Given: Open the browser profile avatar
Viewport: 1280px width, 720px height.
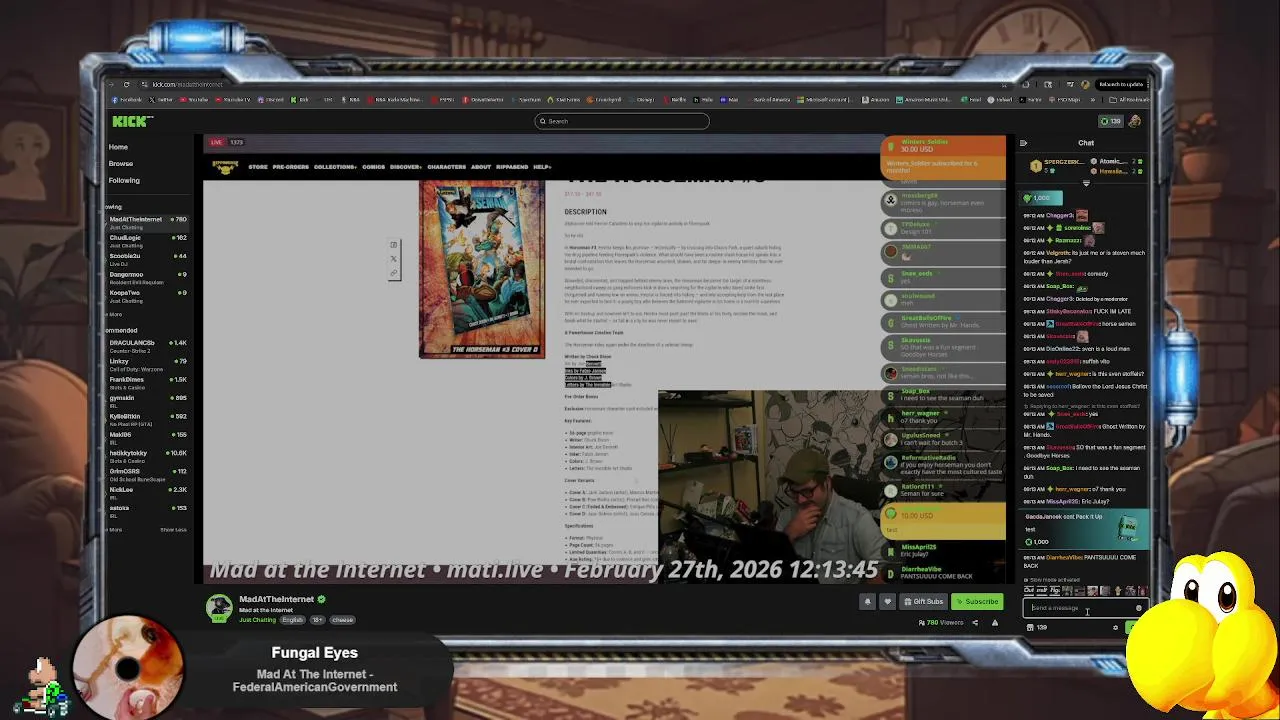Looking at the screenshot, I should (x=1084, y=84).
